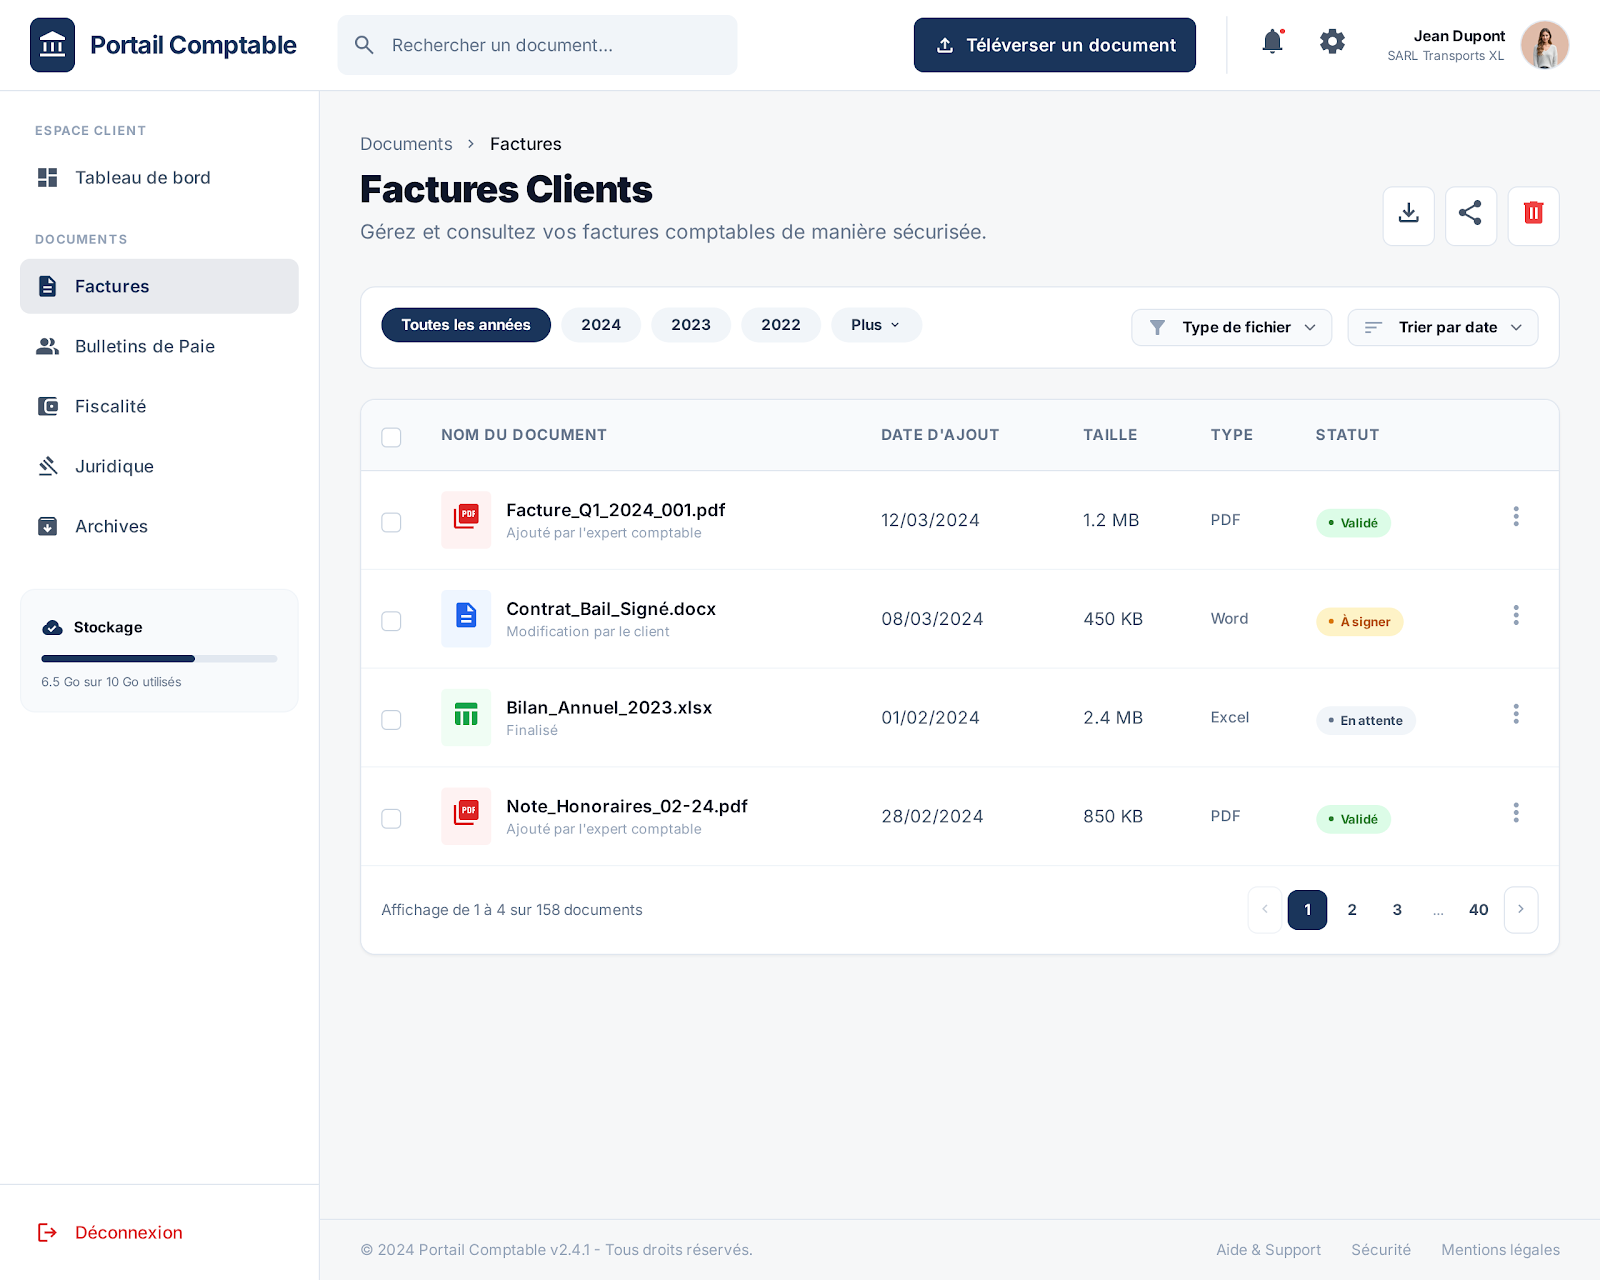Open Aide & Support link

(1268, 1249)
